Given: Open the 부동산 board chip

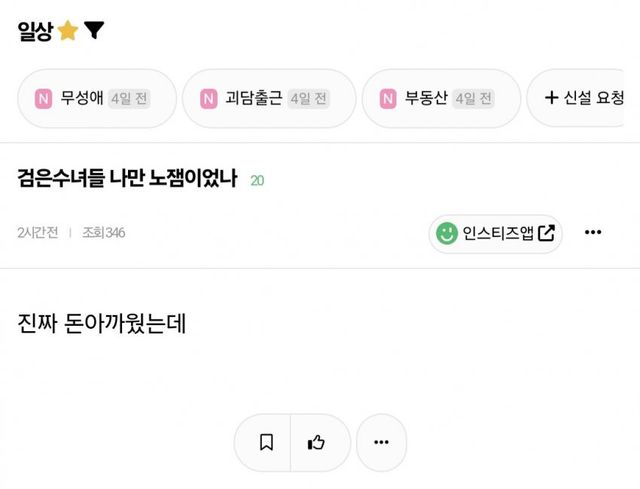Looking at the screenshot, I should pos(438,98).
